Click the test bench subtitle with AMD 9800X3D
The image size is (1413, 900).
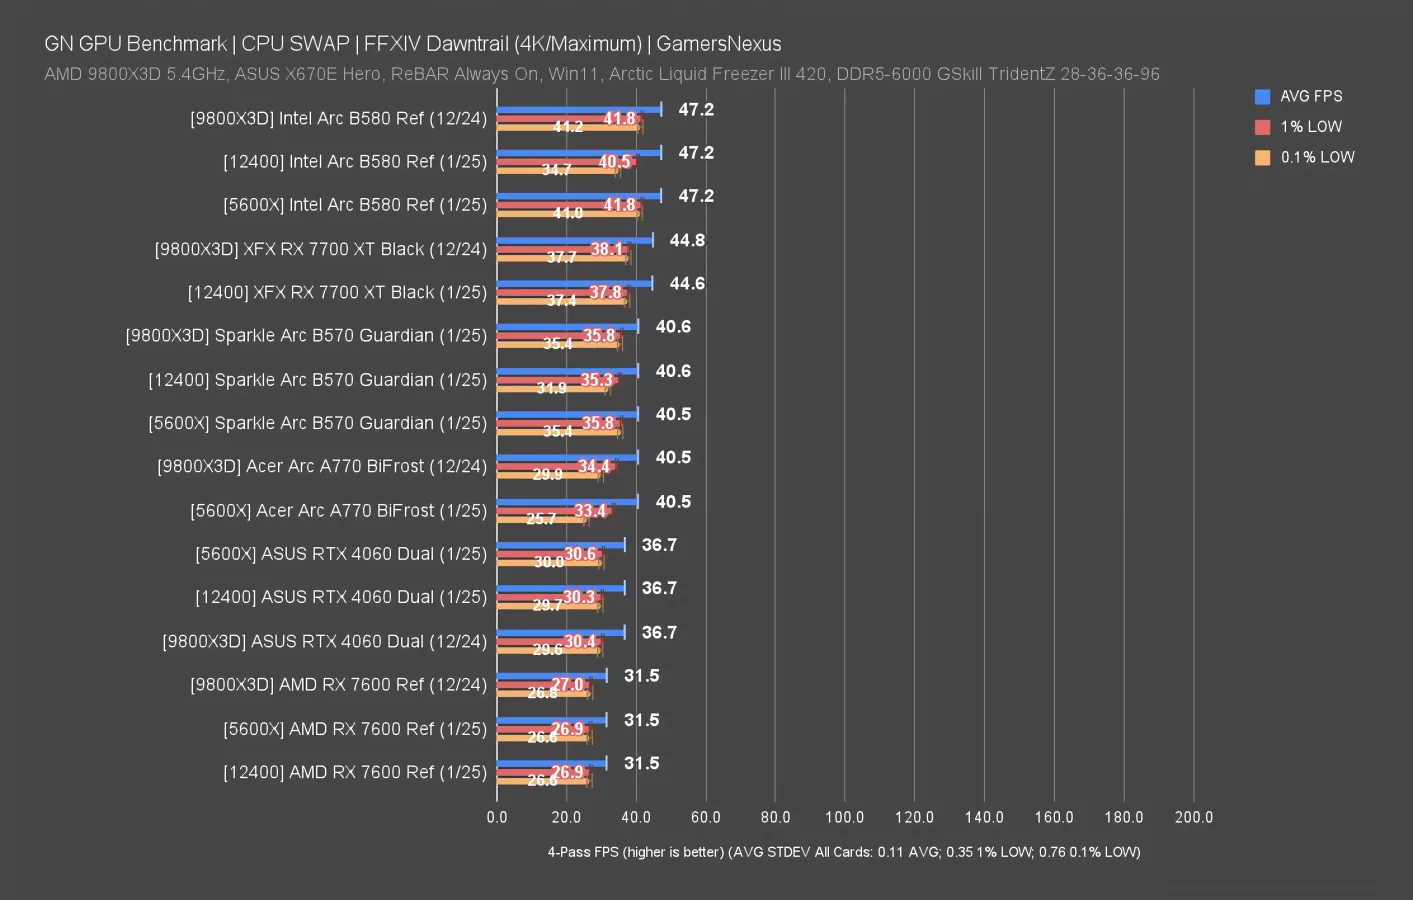[601, 74]
